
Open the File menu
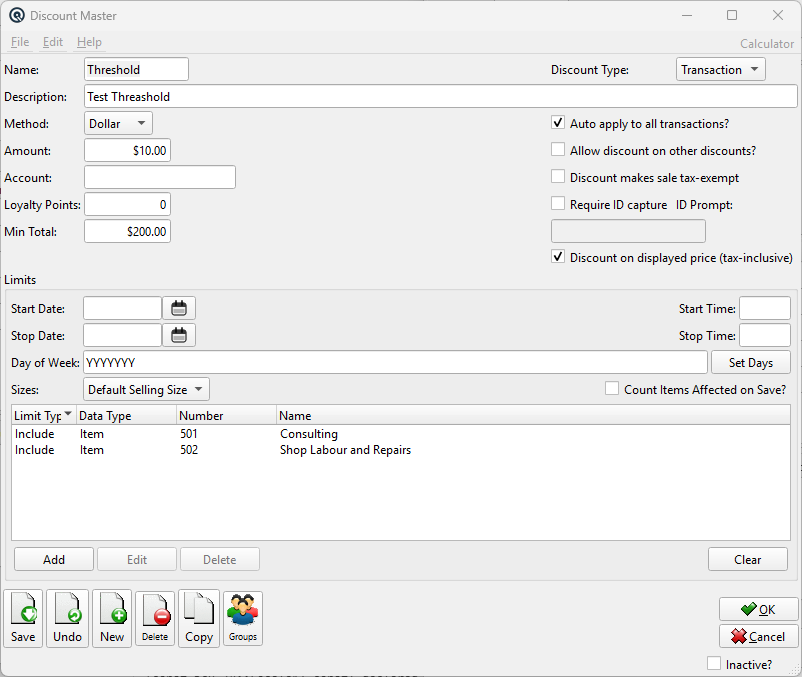tap(20, 42)
